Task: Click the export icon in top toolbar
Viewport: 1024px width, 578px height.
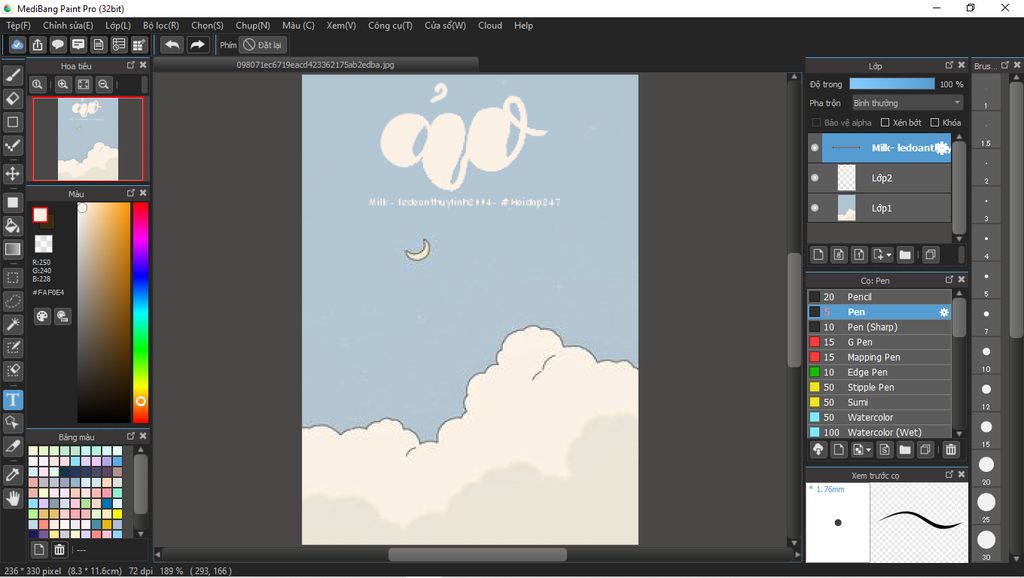Action: click(x=37, y=45)
